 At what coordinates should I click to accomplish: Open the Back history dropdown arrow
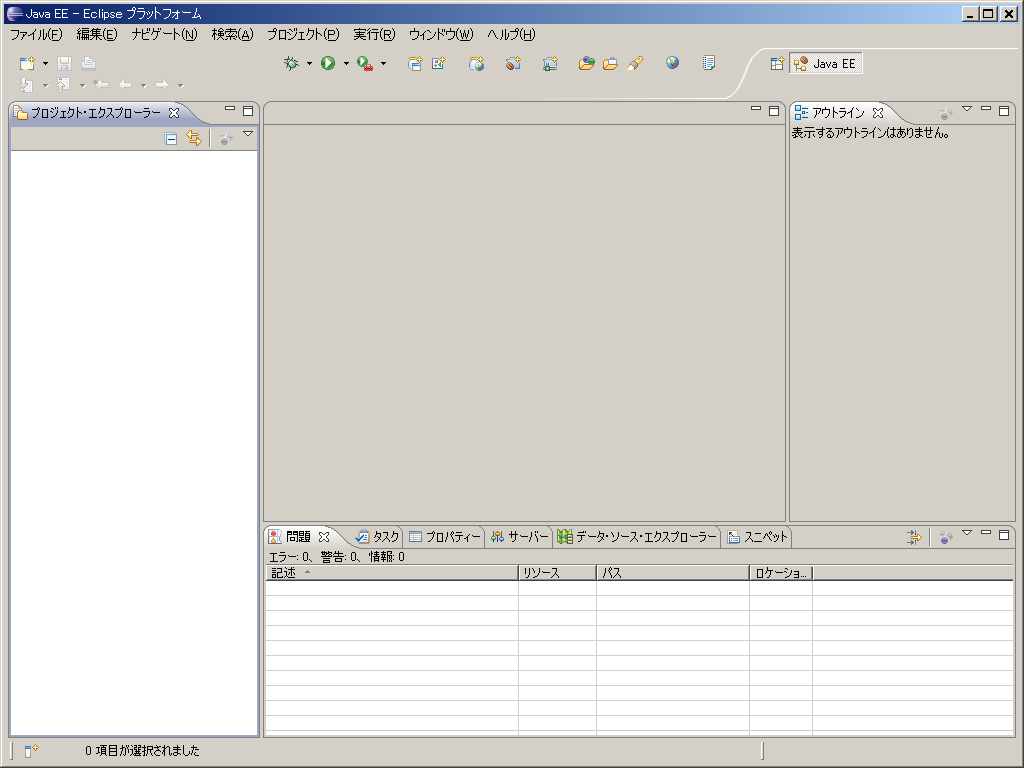point(143,85)
